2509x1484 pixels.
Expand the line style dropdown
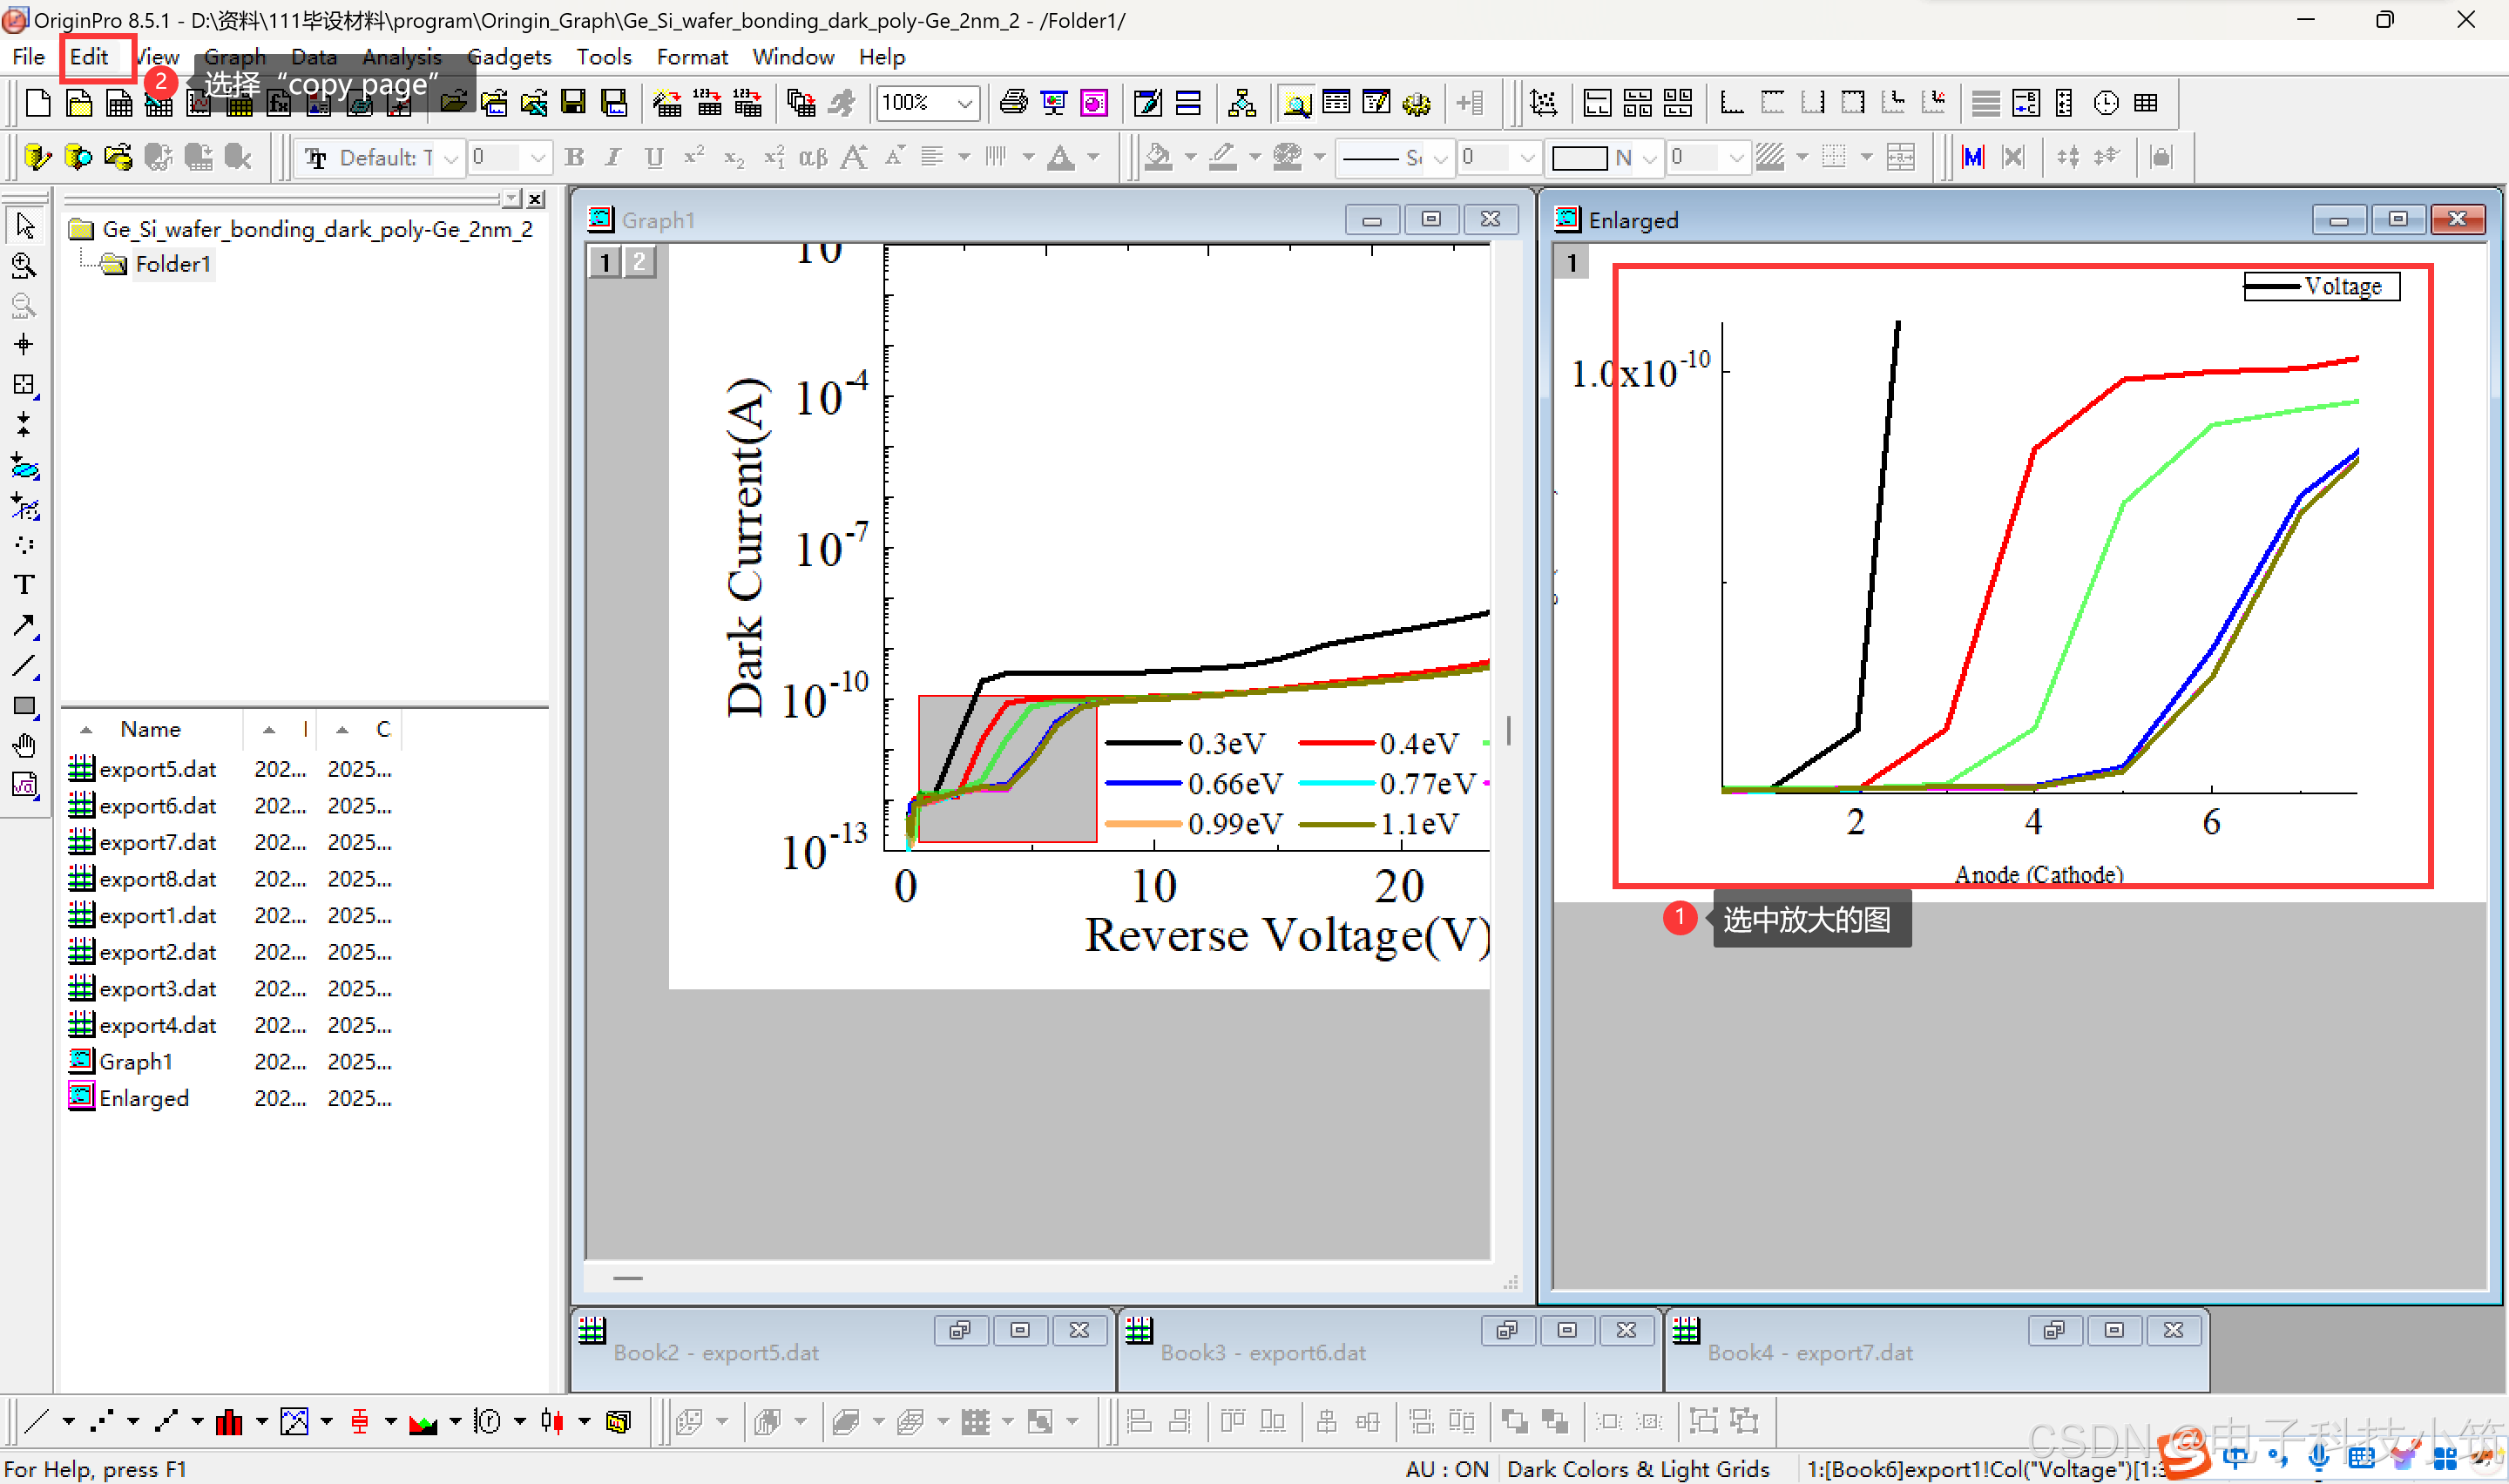tap(1439, 158)
